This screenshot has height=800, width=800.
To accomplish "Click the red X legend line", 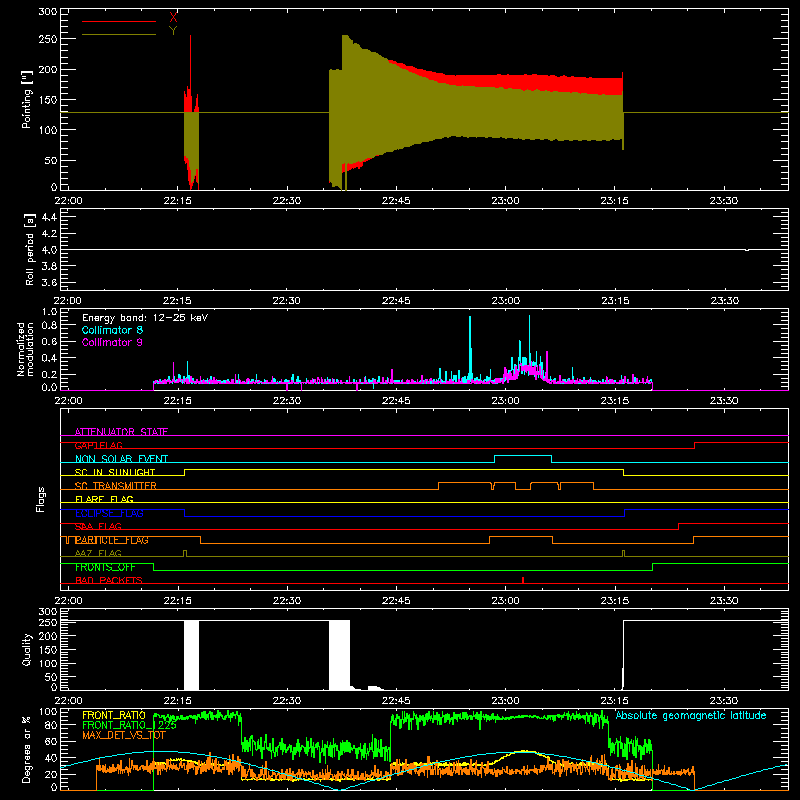I will pyautogui.click(x=119, y=21).
